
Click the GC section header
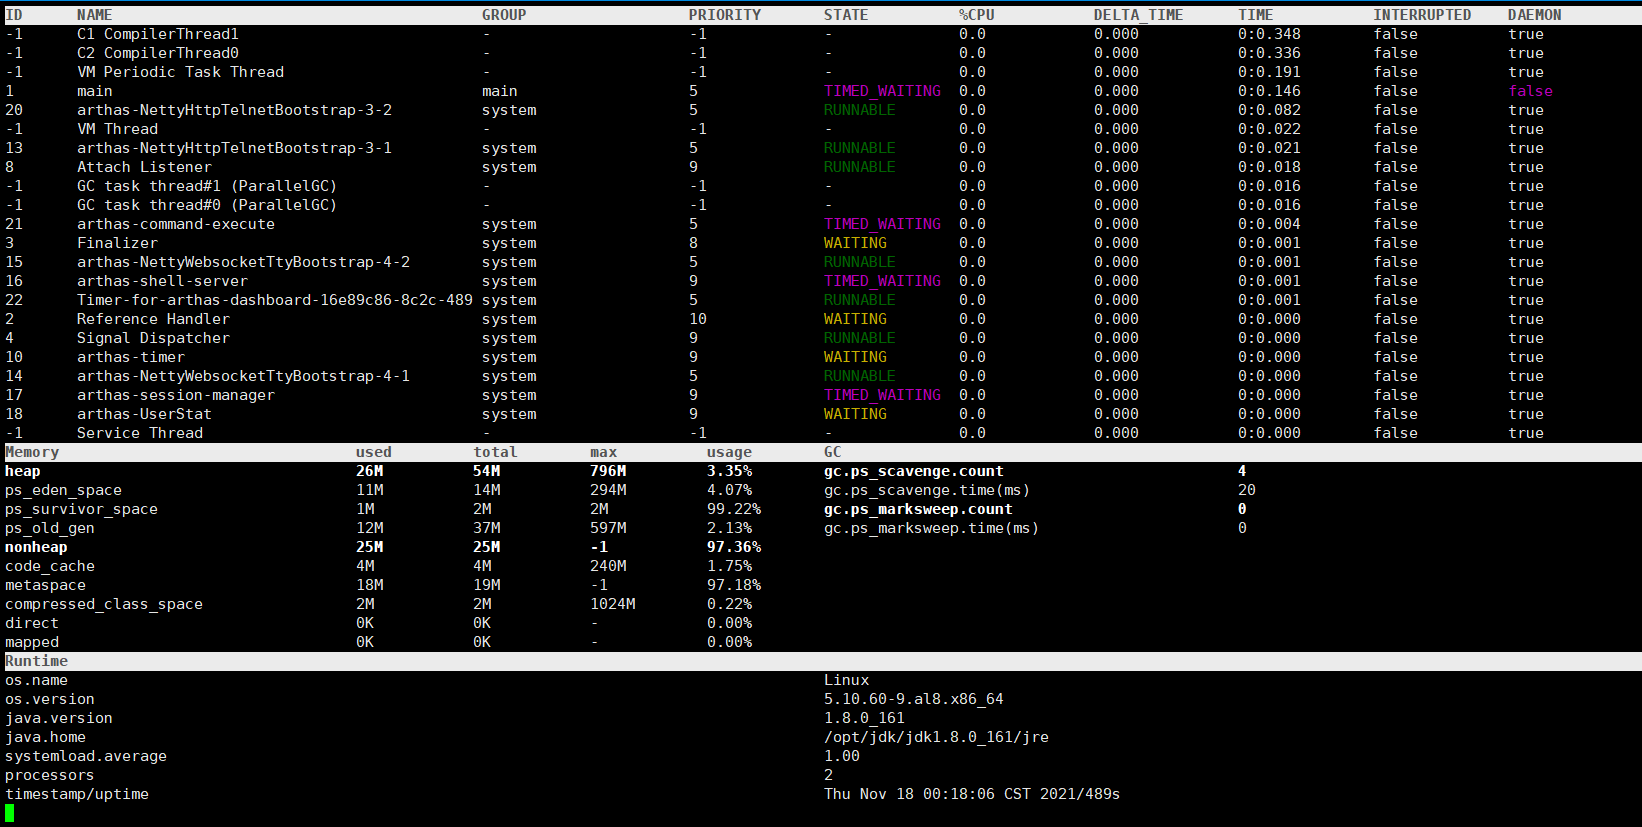(x=833, y=452)
